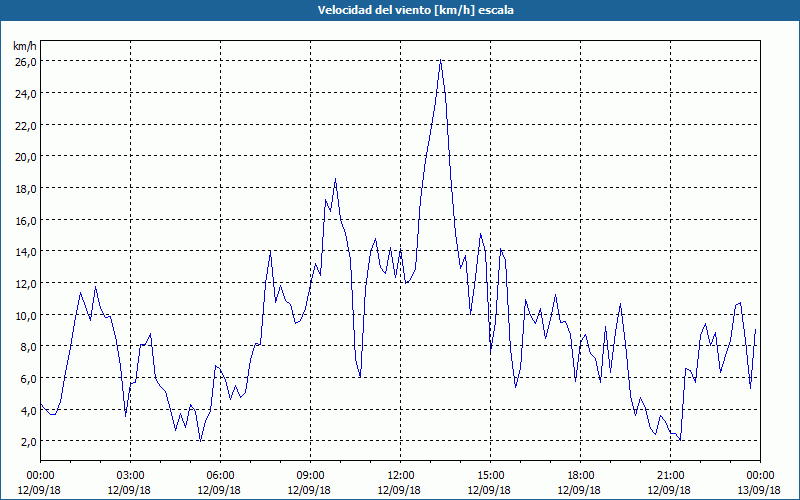Select the 24,0 y-axis label
Screen dimensions: 800x500
pyautogui.click(x=26, y=93)
